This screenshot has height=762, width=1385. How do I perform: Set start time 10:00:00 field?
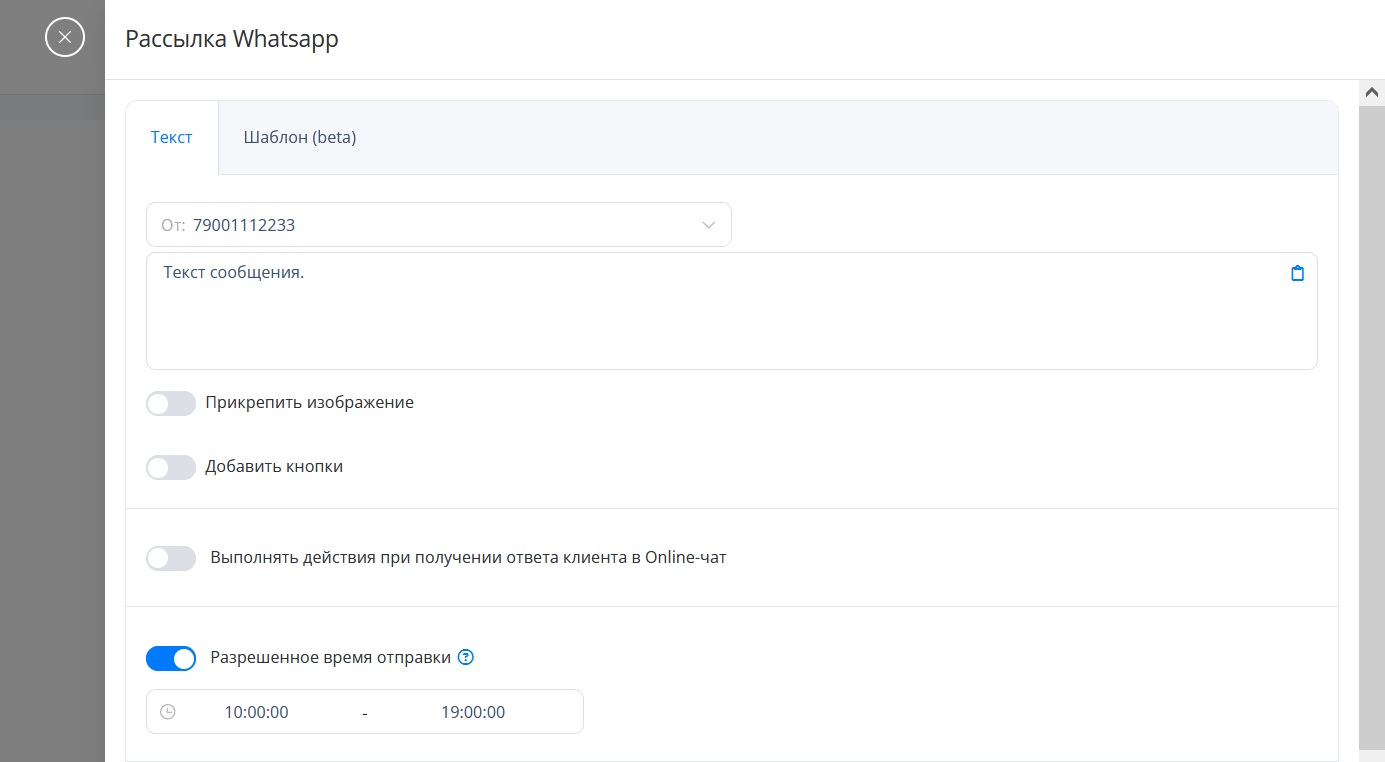click(x=256, y=712)
